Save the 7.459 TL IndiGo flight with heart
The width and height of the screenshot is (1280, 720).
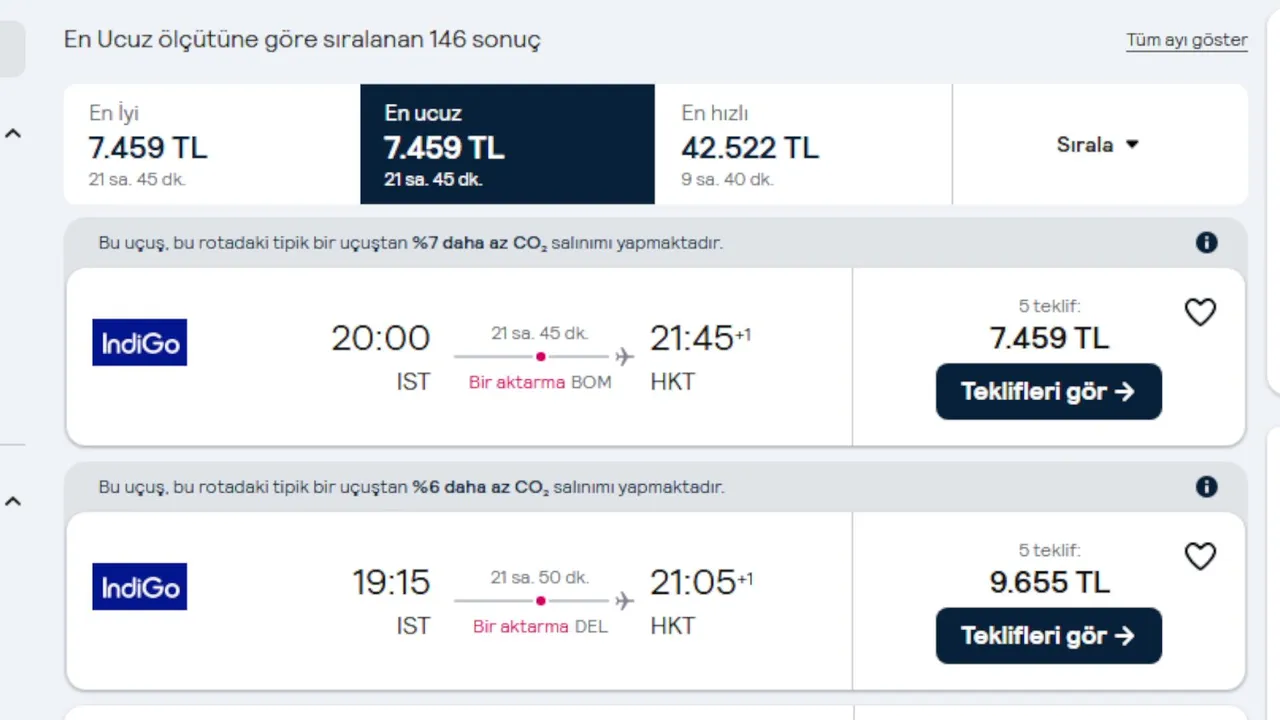pos(1200,313)
